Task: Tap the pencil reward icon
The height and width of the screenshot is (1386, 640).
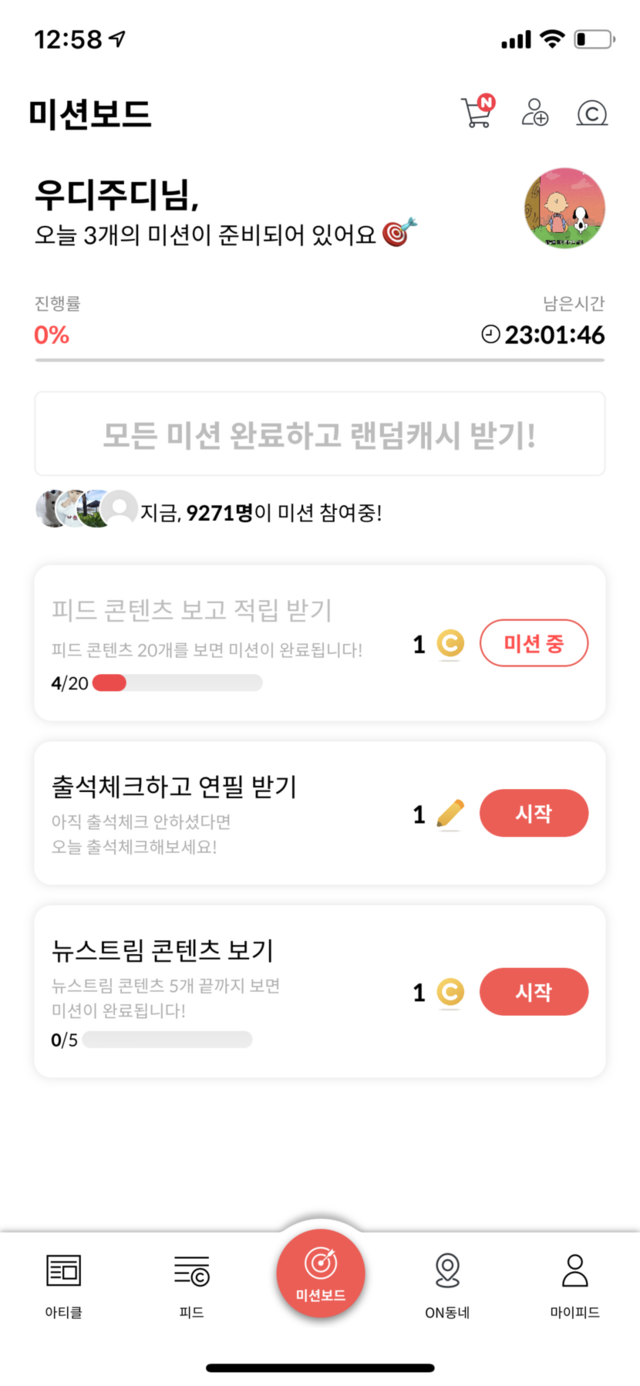Action: 451,814
